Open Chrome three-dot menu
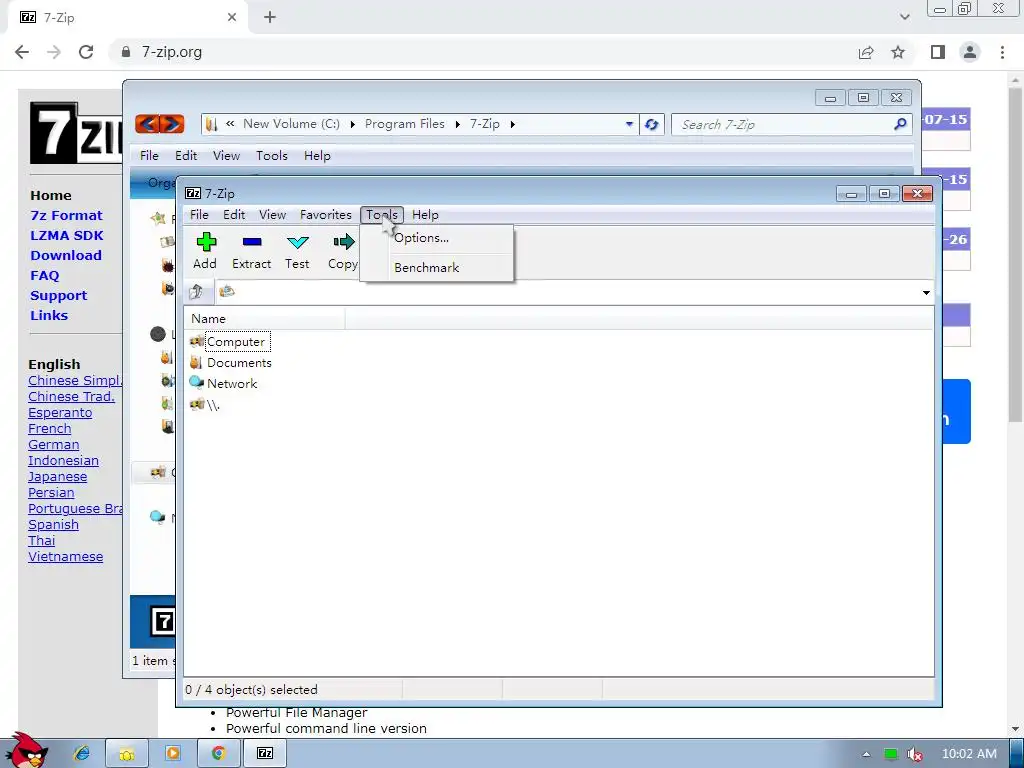Viewport: 1024px width, 768px height. (x=1002, y=52)
